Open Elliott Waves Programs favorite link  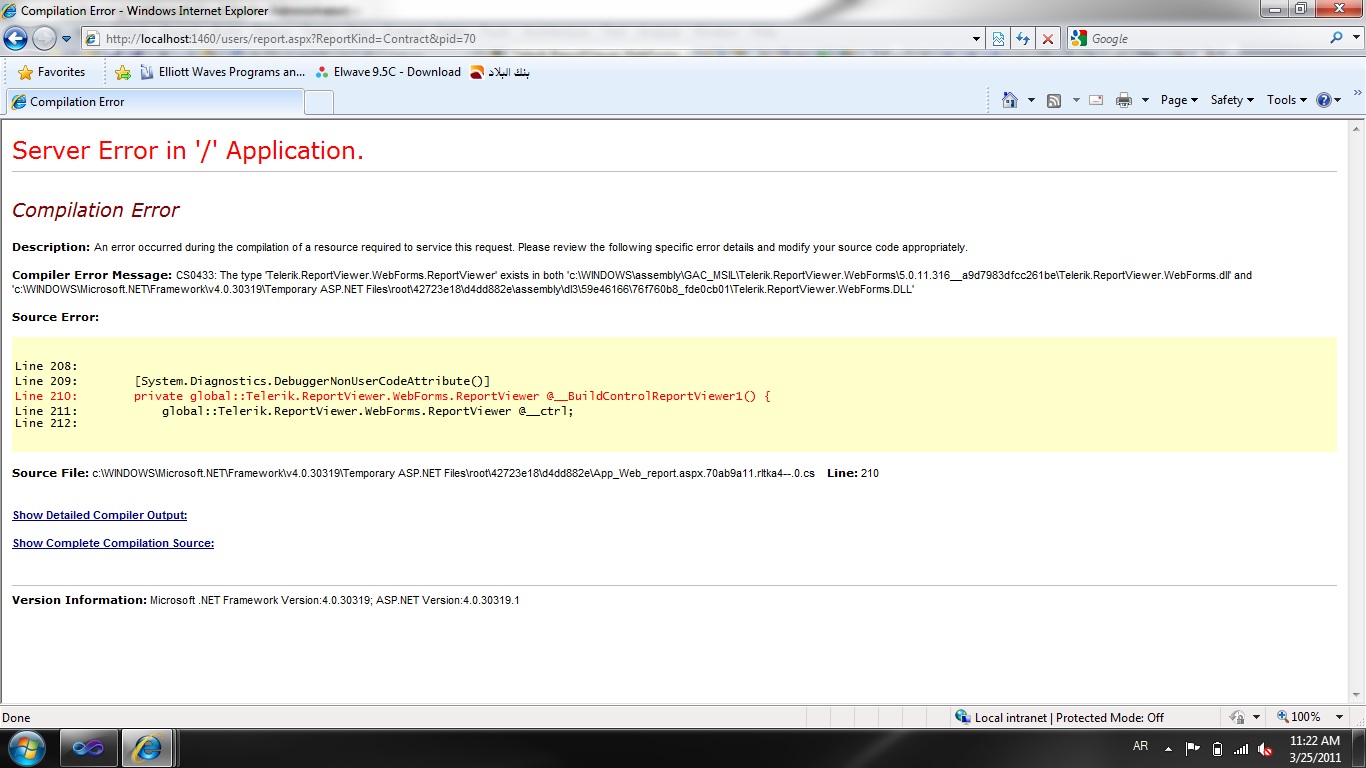click(x=222, y=72)
